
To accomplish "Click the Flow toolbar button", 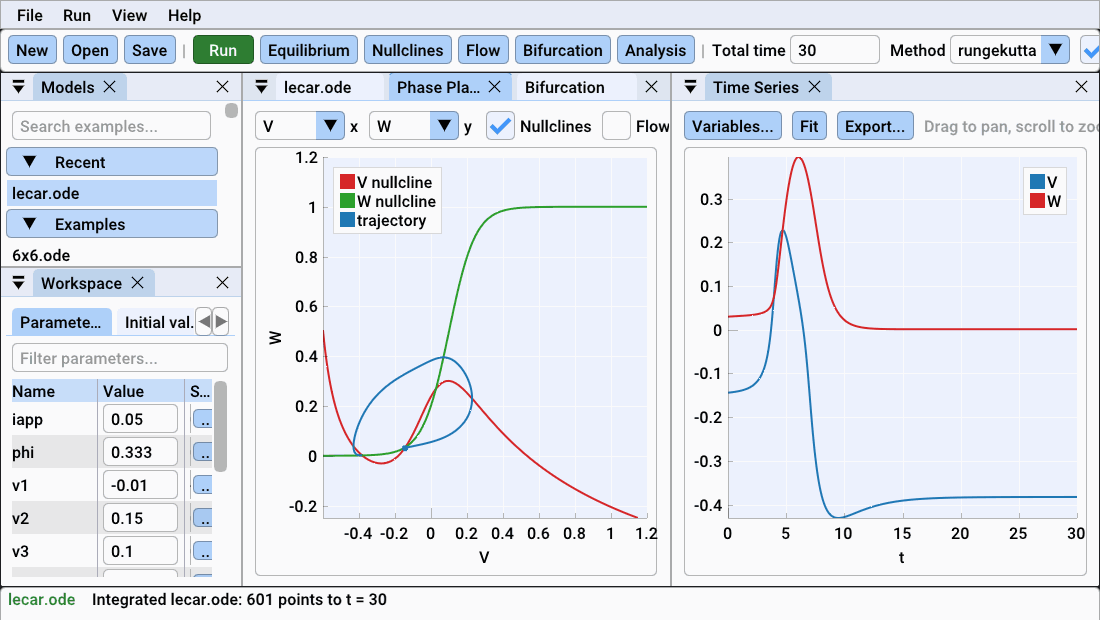I will (483, 50).
